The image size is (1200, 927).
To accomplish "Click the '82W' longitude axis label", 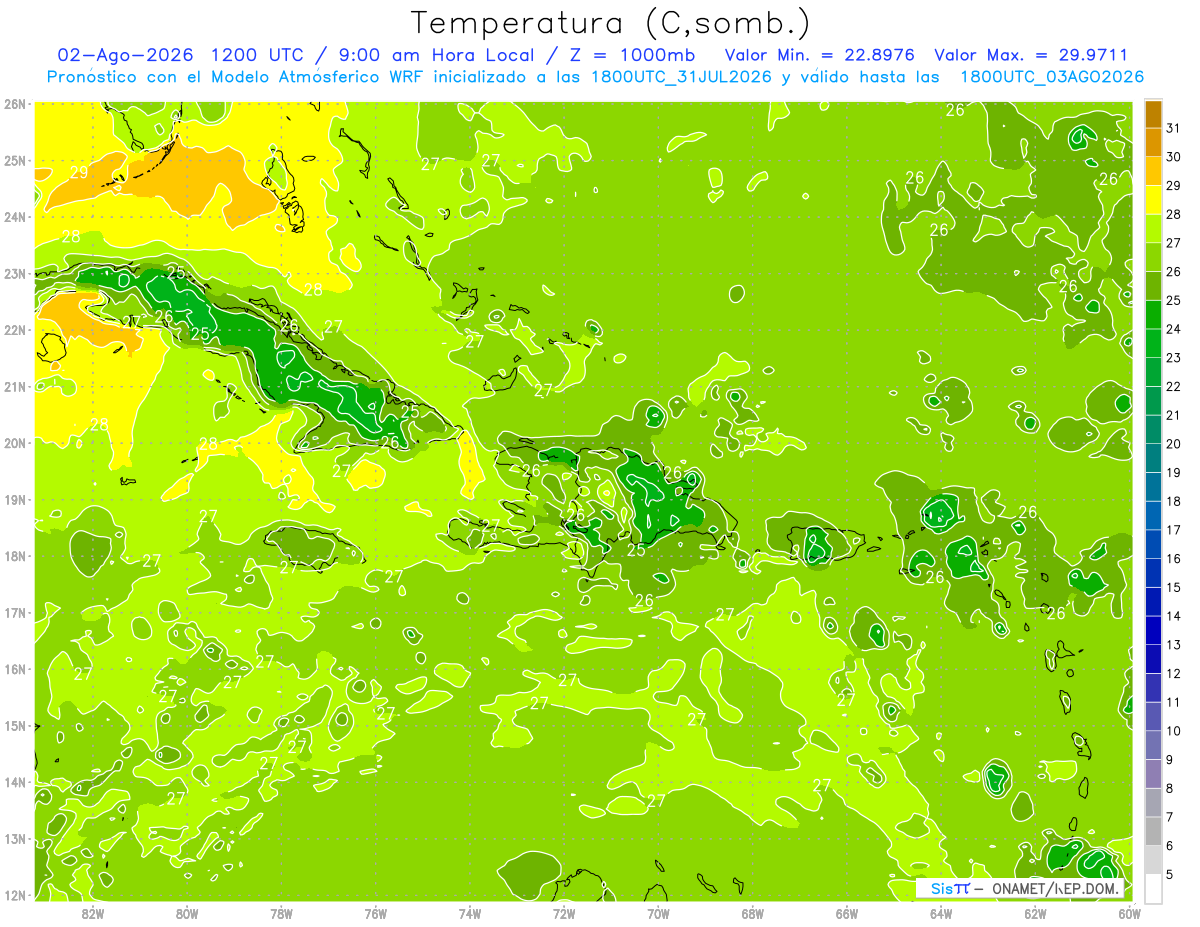I will pos(93,913).
